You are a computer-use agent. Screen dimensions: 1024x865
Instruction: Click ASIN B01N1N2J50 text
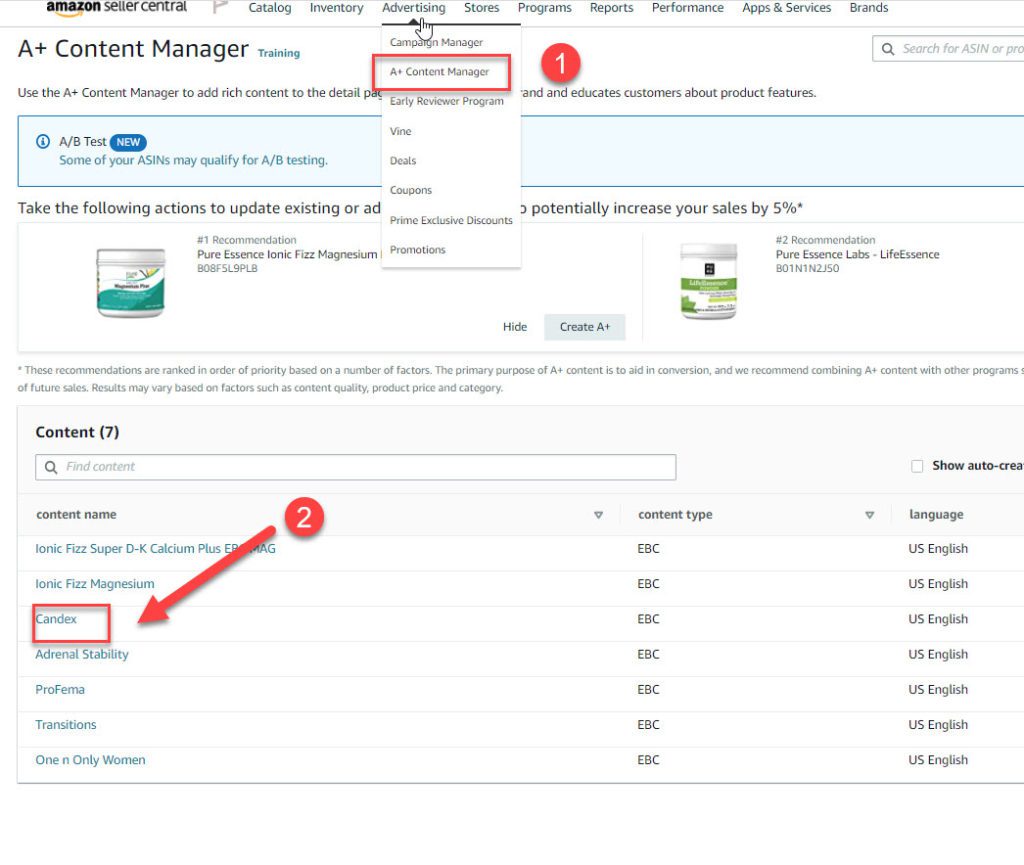tap(807, 268)
